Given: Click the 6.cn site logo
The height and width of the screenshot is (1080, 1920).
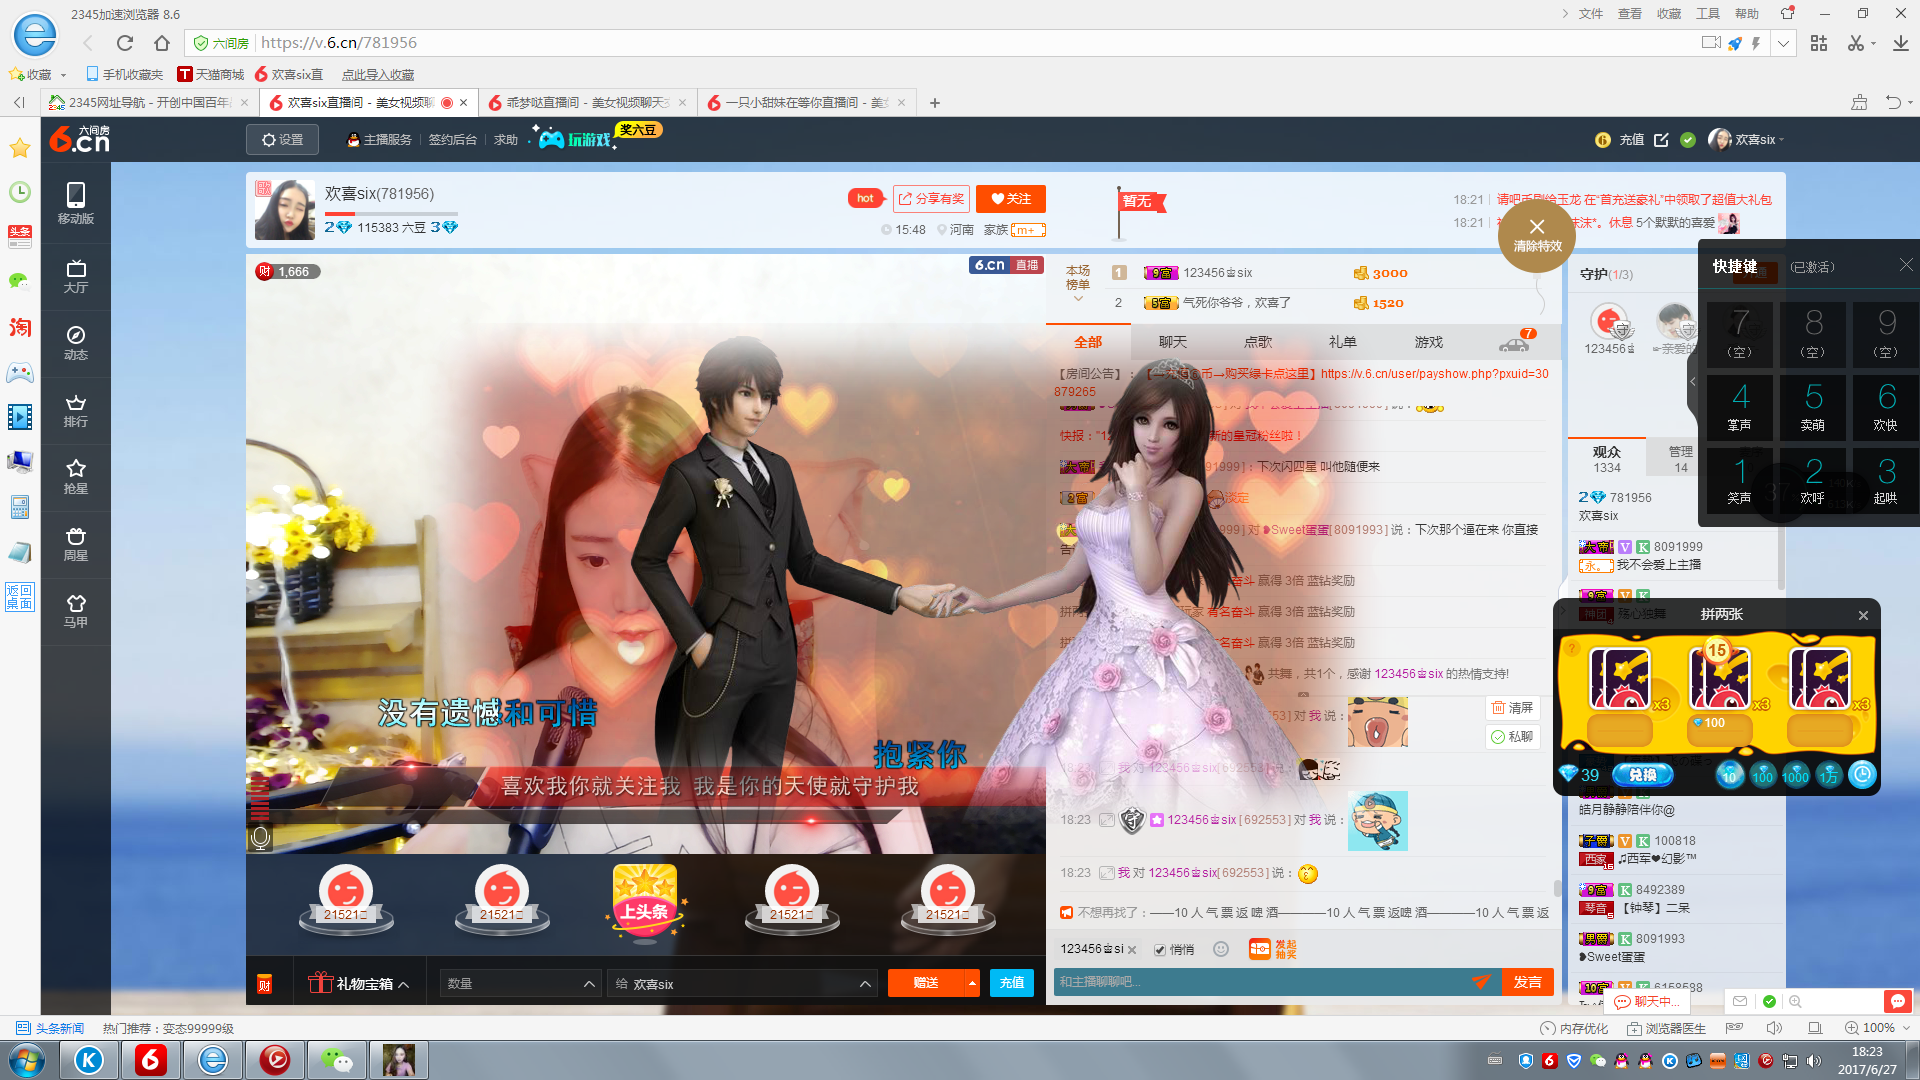Looking at the screenshot, I should [80, 139].
